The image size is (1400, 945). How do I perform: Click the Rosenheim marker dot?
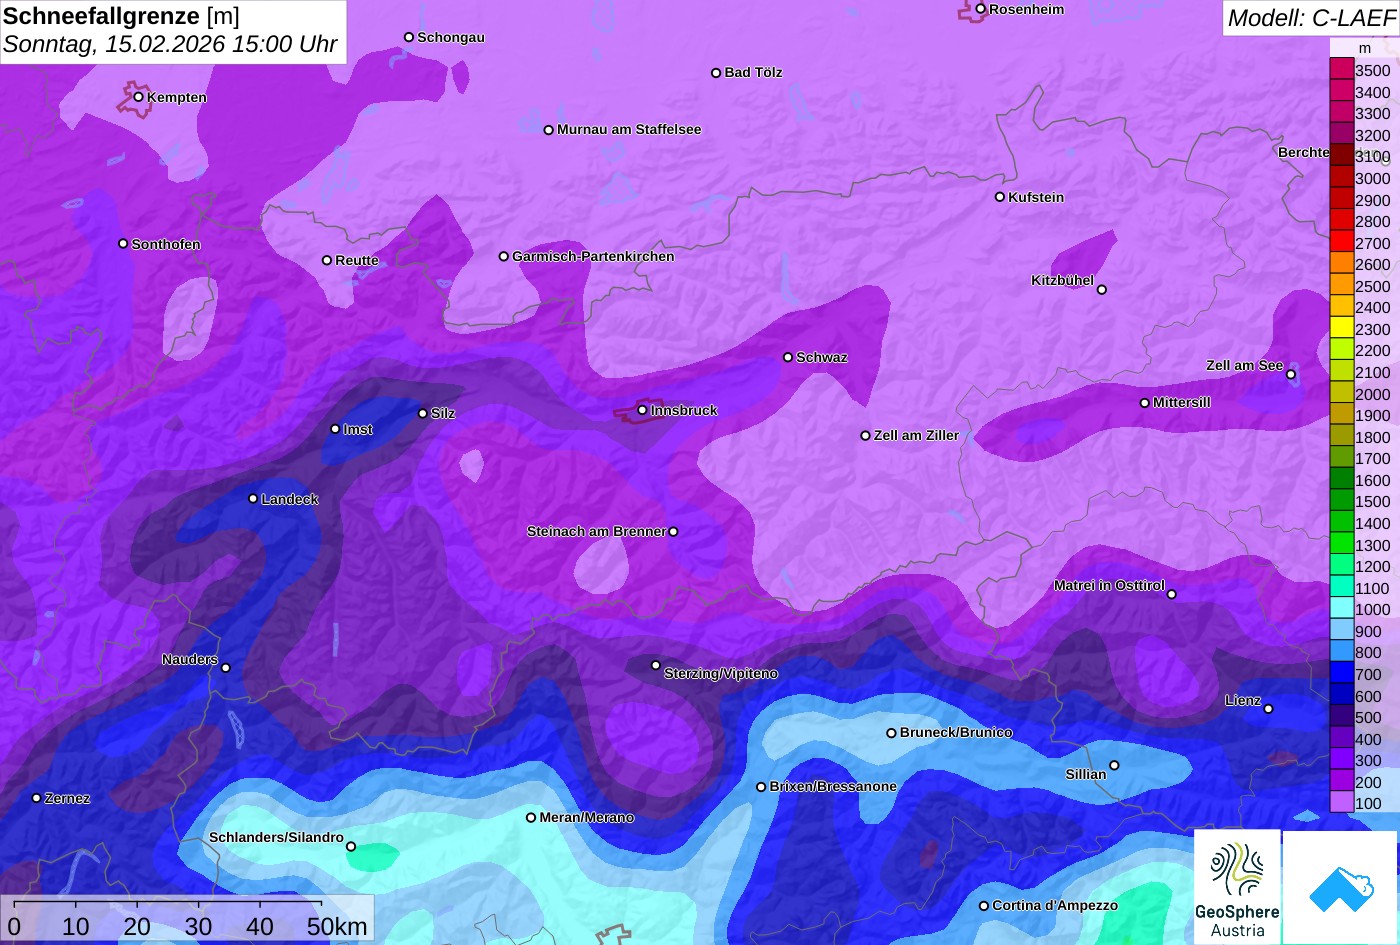[x=981, y=9]
